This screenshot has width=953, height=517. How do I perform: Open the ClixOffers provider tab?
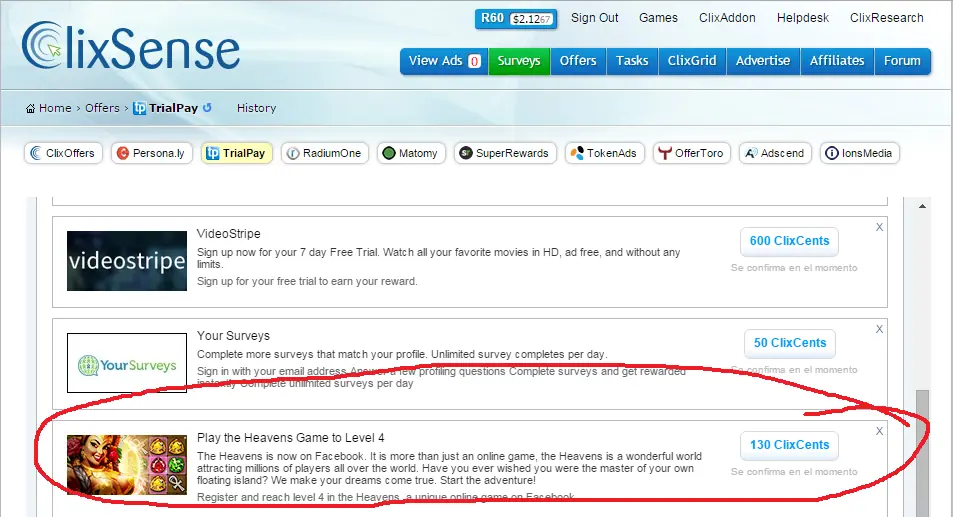63,153
